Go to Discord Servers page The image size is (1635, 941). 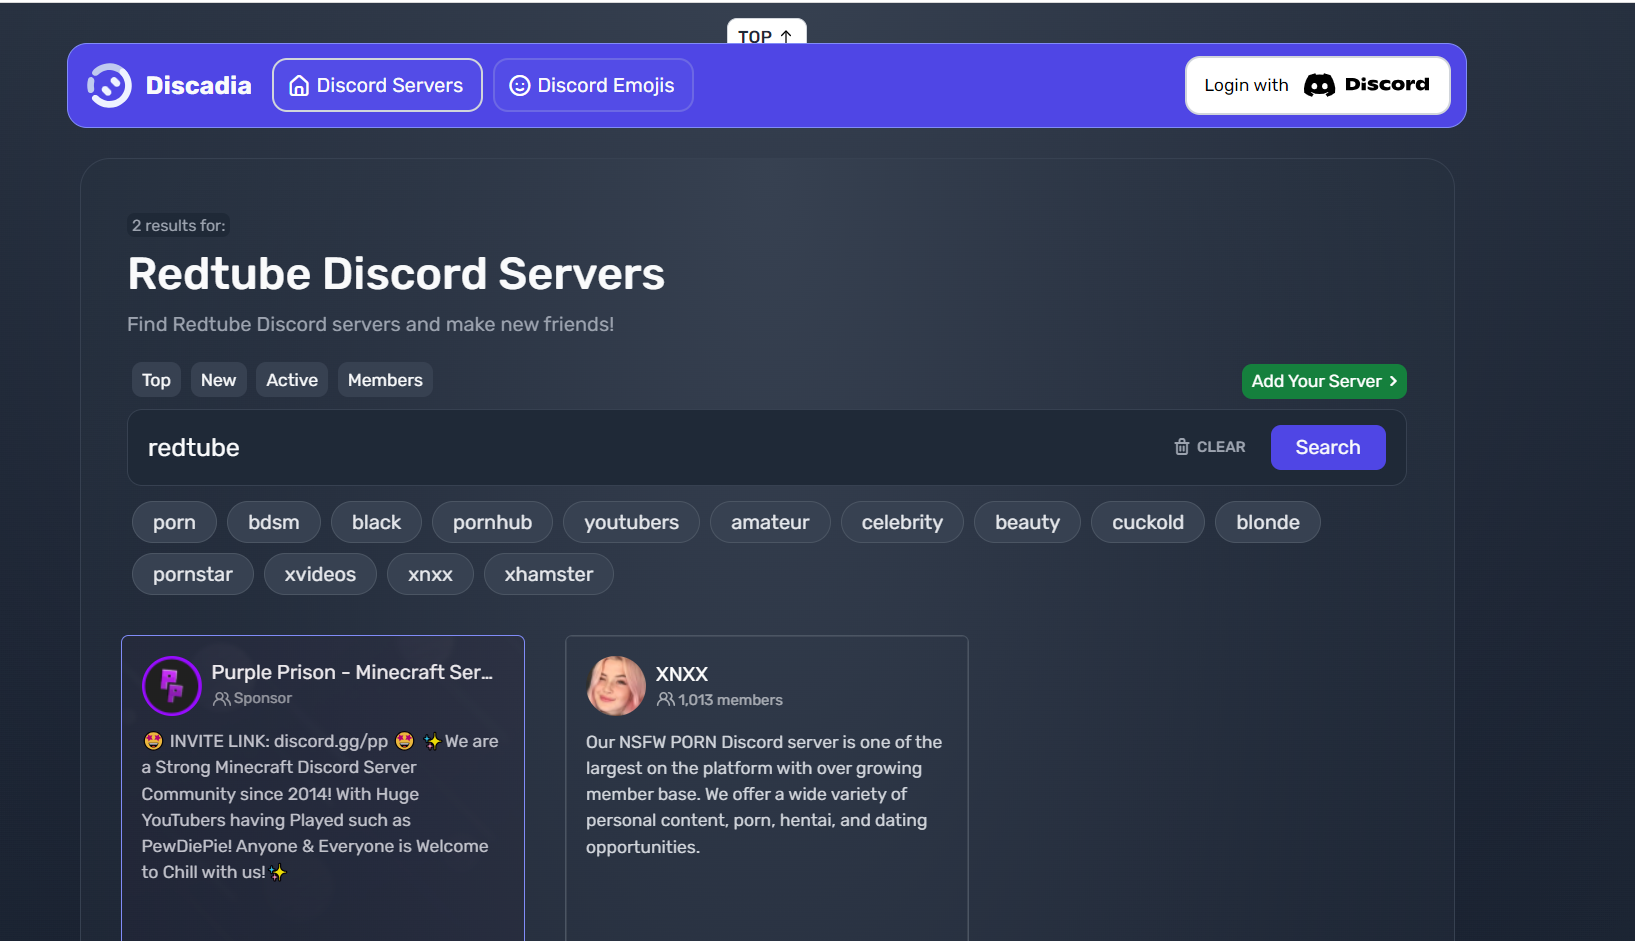377,85
